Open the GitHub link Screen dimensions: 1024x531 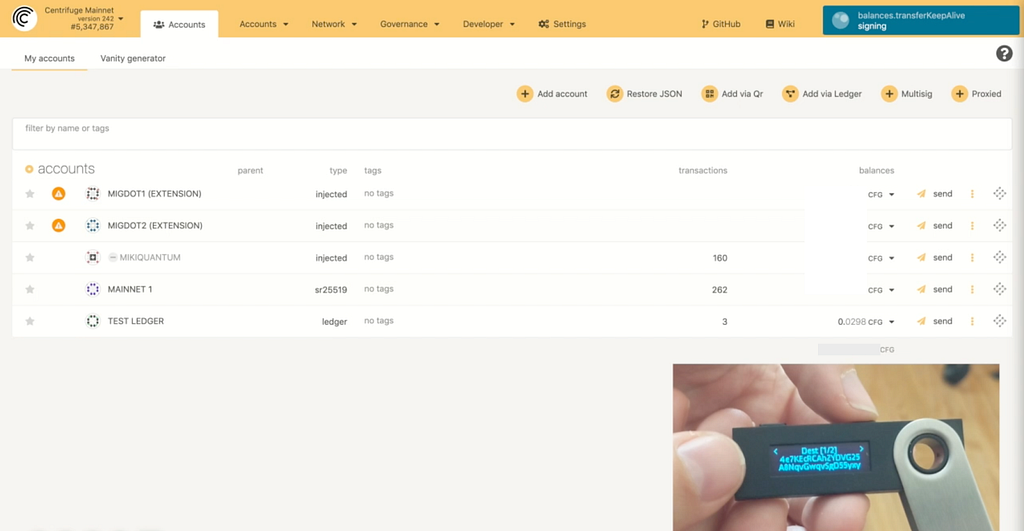click(721, 24)
